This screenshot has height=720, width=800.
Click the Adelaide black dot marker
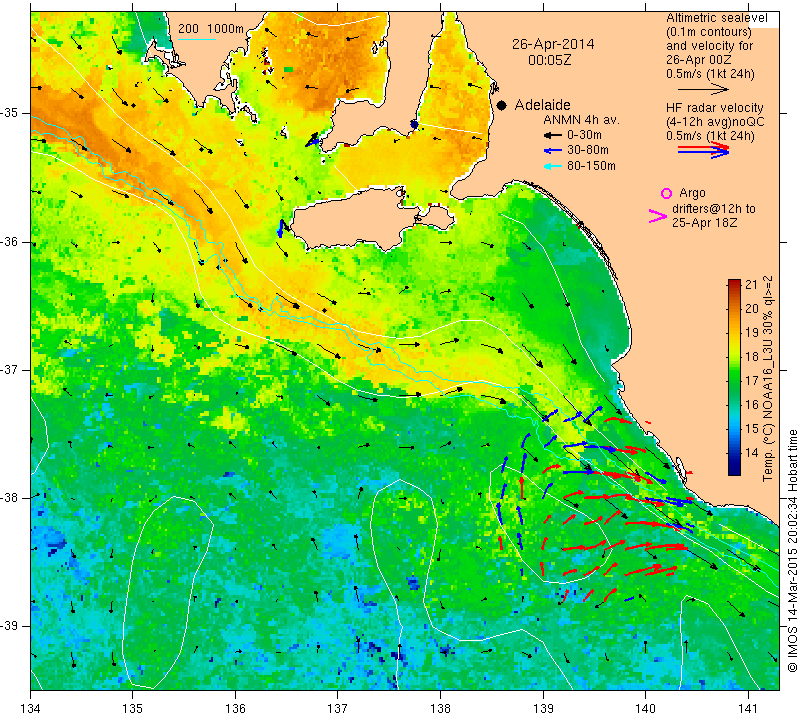pyautogui.click(x=502, y=105)
